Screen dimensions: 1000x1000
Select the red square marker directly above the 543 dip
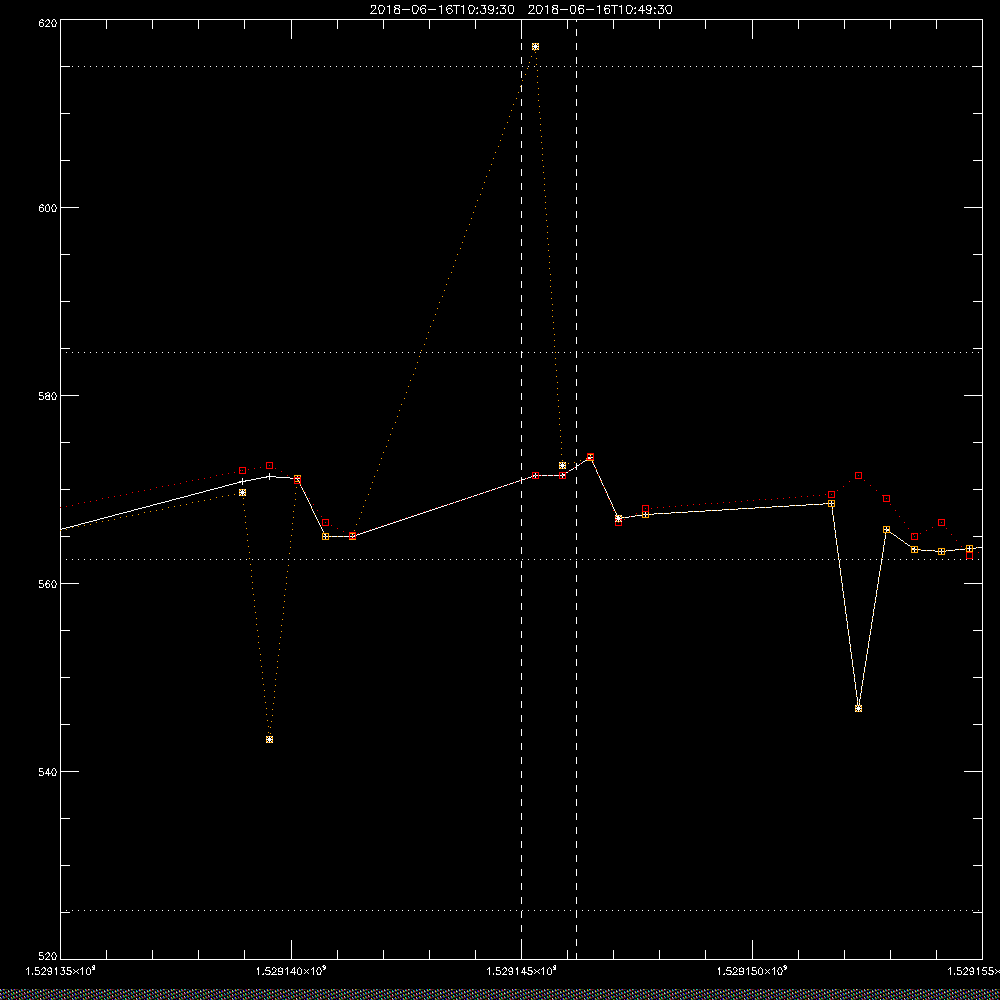click(x=270, y=466)
